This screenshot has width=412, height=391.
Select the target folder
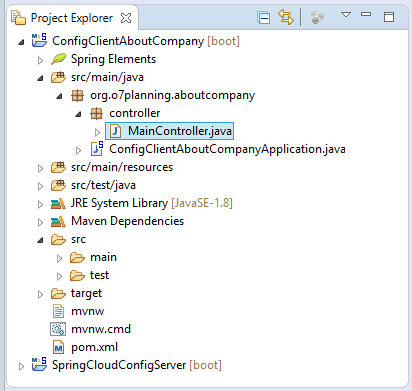pyautogui.click(x=86, y=293)
